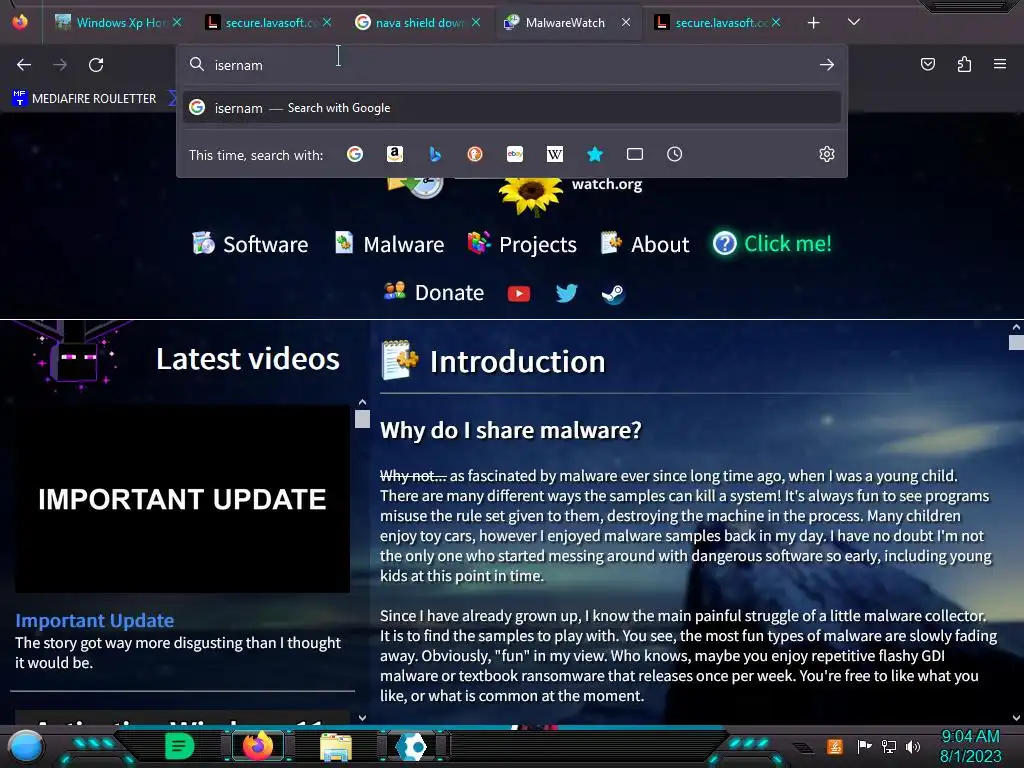Search this time with Bing

[x=435, y=154]
